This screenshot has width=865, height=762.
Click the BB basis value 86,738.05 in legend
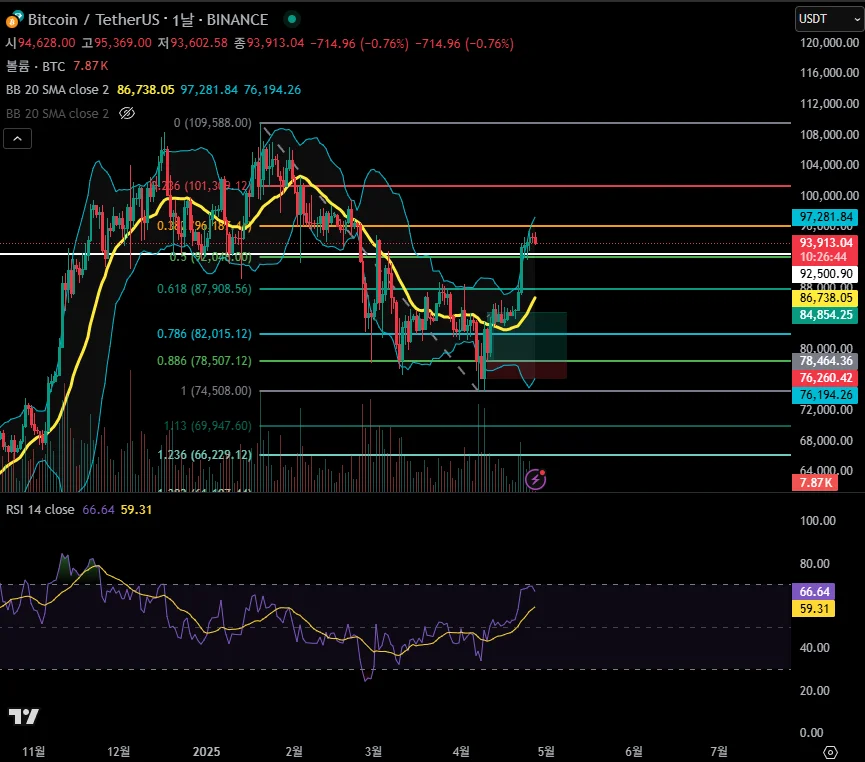[146, 89]
